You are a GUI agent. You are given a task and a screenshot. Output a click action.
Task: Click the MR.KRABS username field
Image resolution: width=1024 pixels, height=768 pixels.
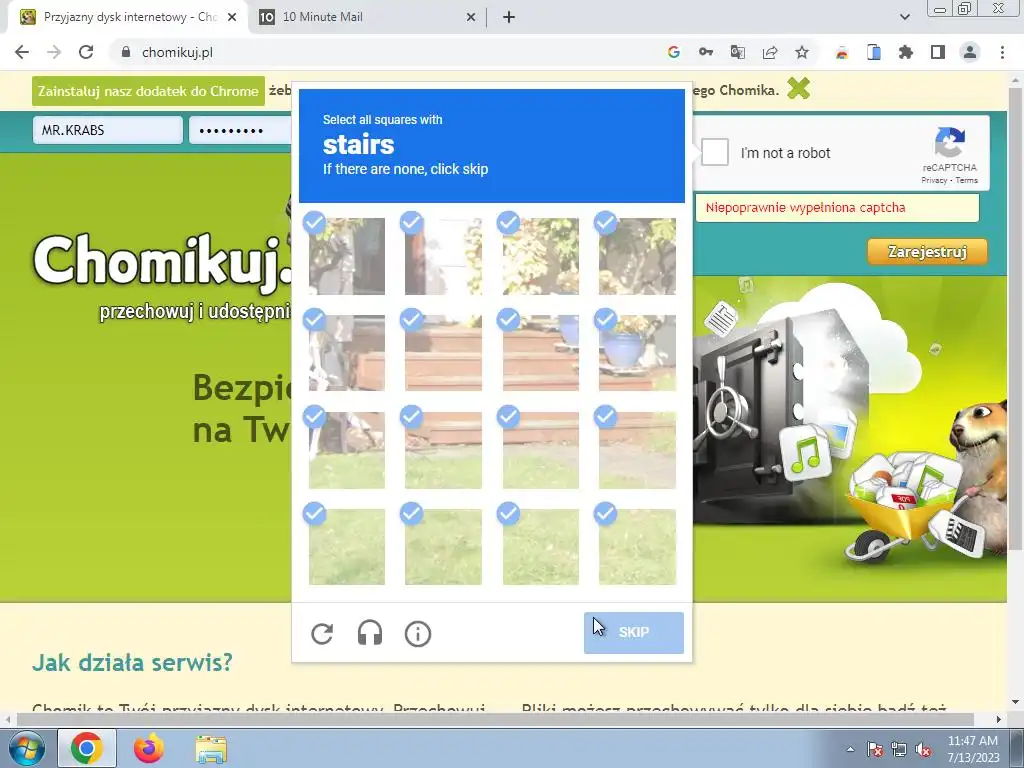tap(108, 130)
